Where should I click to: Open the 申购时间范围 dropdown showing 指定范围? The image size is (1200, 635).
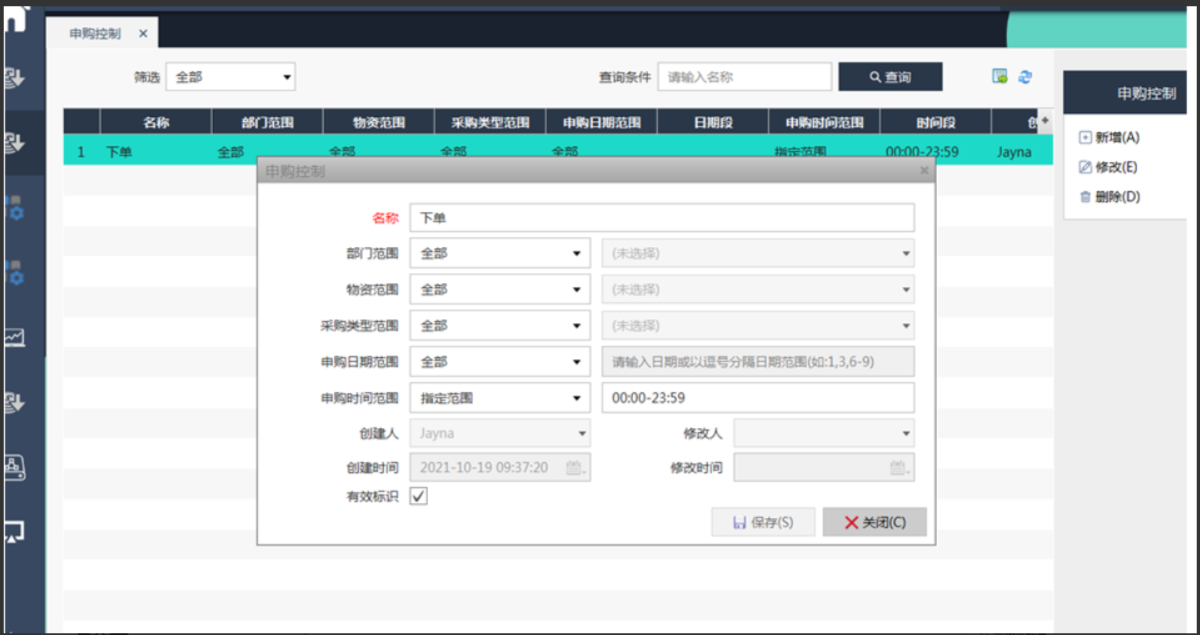(499, 398)
